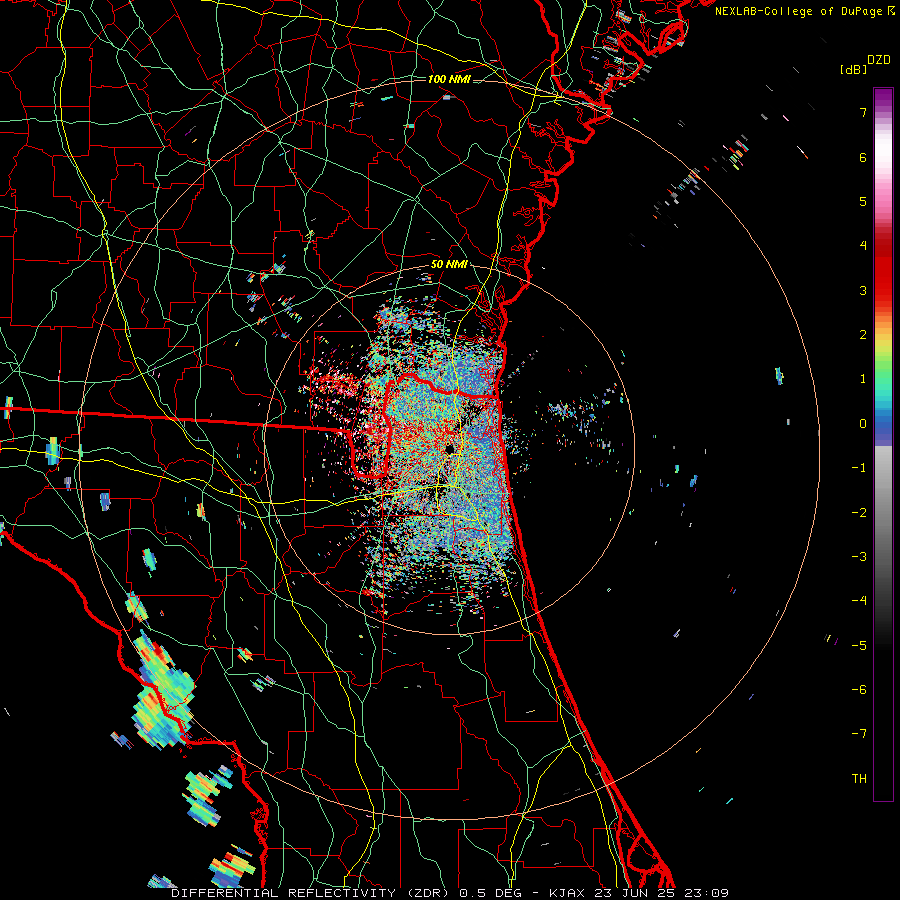Click the black radar site dot inside 50 NMI ring

click(449, 448)
